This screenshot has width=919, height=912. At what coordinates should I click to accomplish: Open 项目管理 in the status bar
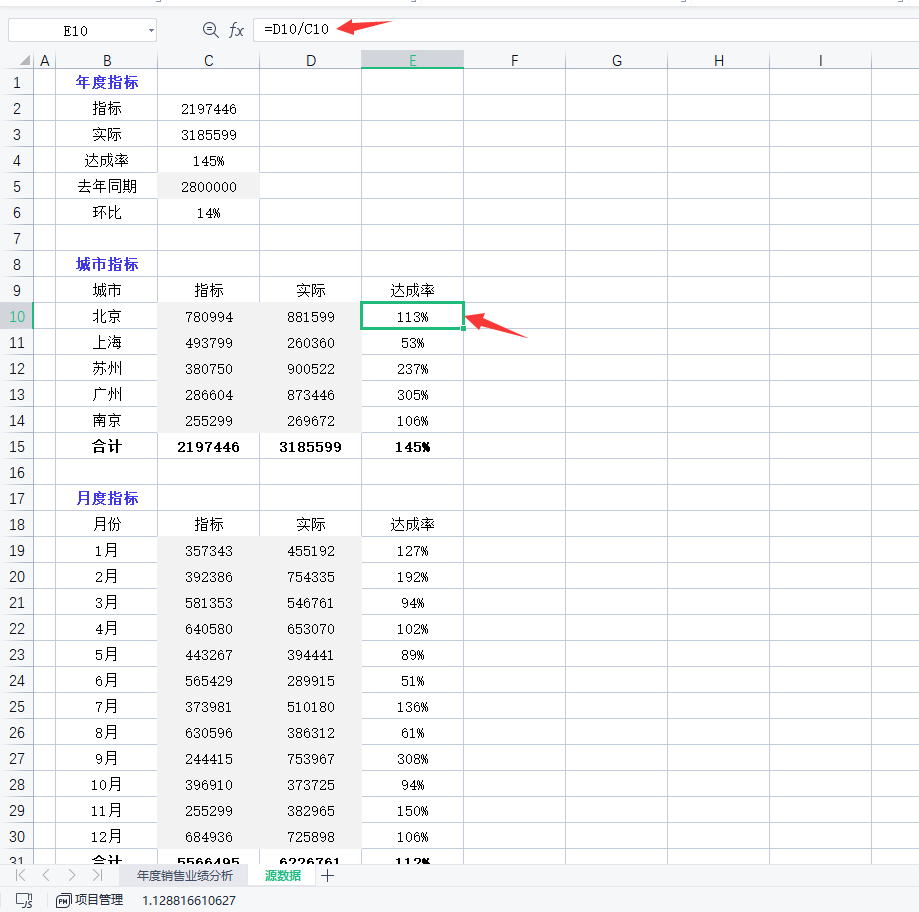[90, 900]
